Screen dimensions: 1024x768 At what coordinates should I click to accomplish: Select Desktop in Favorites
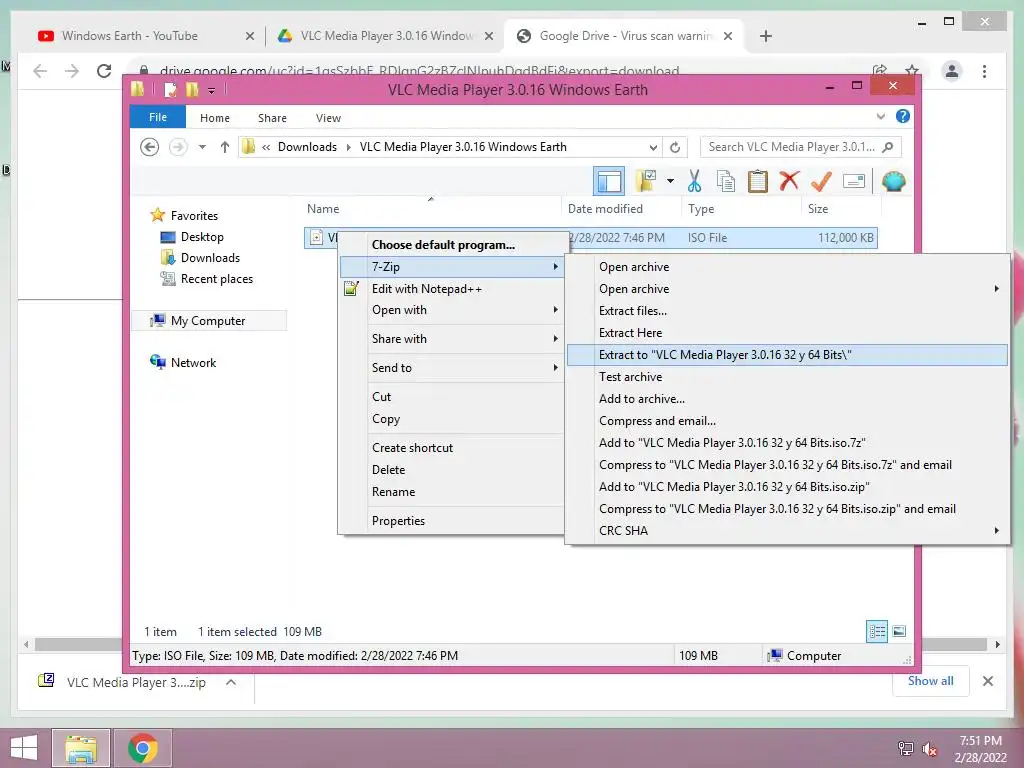tap(192, 236)
